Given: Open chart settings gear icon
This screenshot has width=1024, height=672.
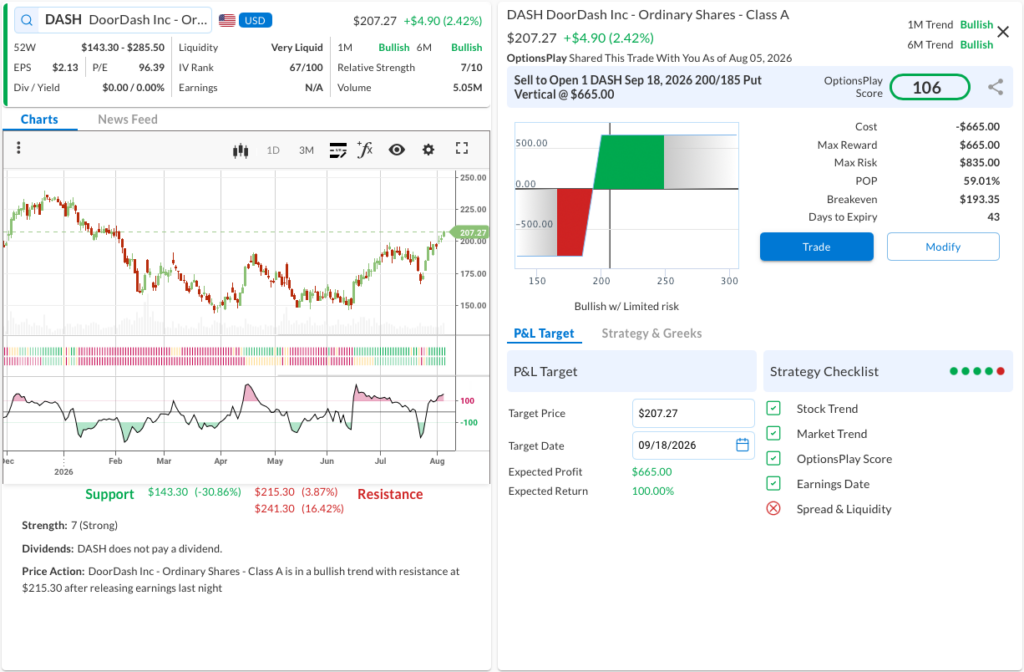Looking at the screenshot, I should (x=428, y=150).
